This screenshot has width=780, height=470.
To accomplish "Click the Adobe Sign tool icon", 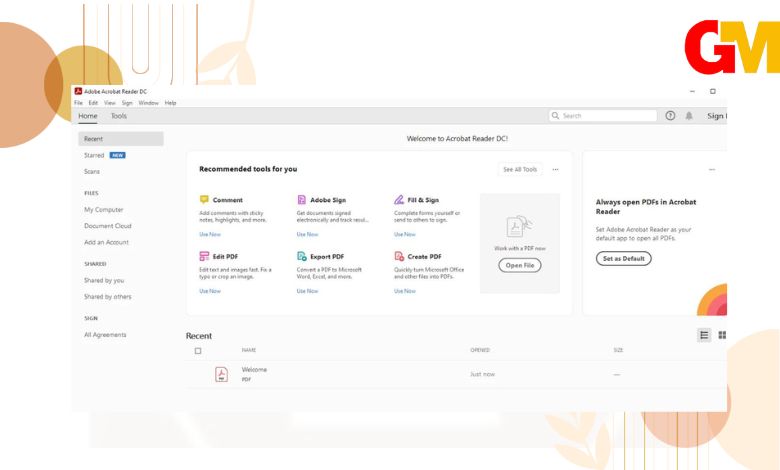I will click(x=301, y=199).
